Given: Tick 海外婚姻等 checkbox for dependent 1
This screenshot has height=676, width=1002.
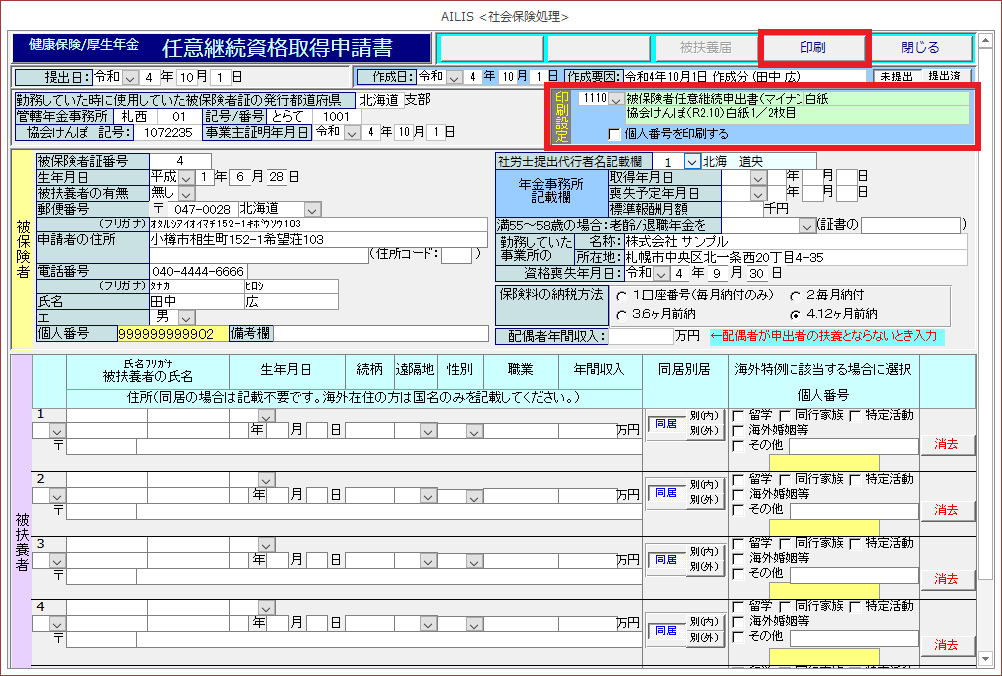Looking at the screenshot, I should coord(737,430).
